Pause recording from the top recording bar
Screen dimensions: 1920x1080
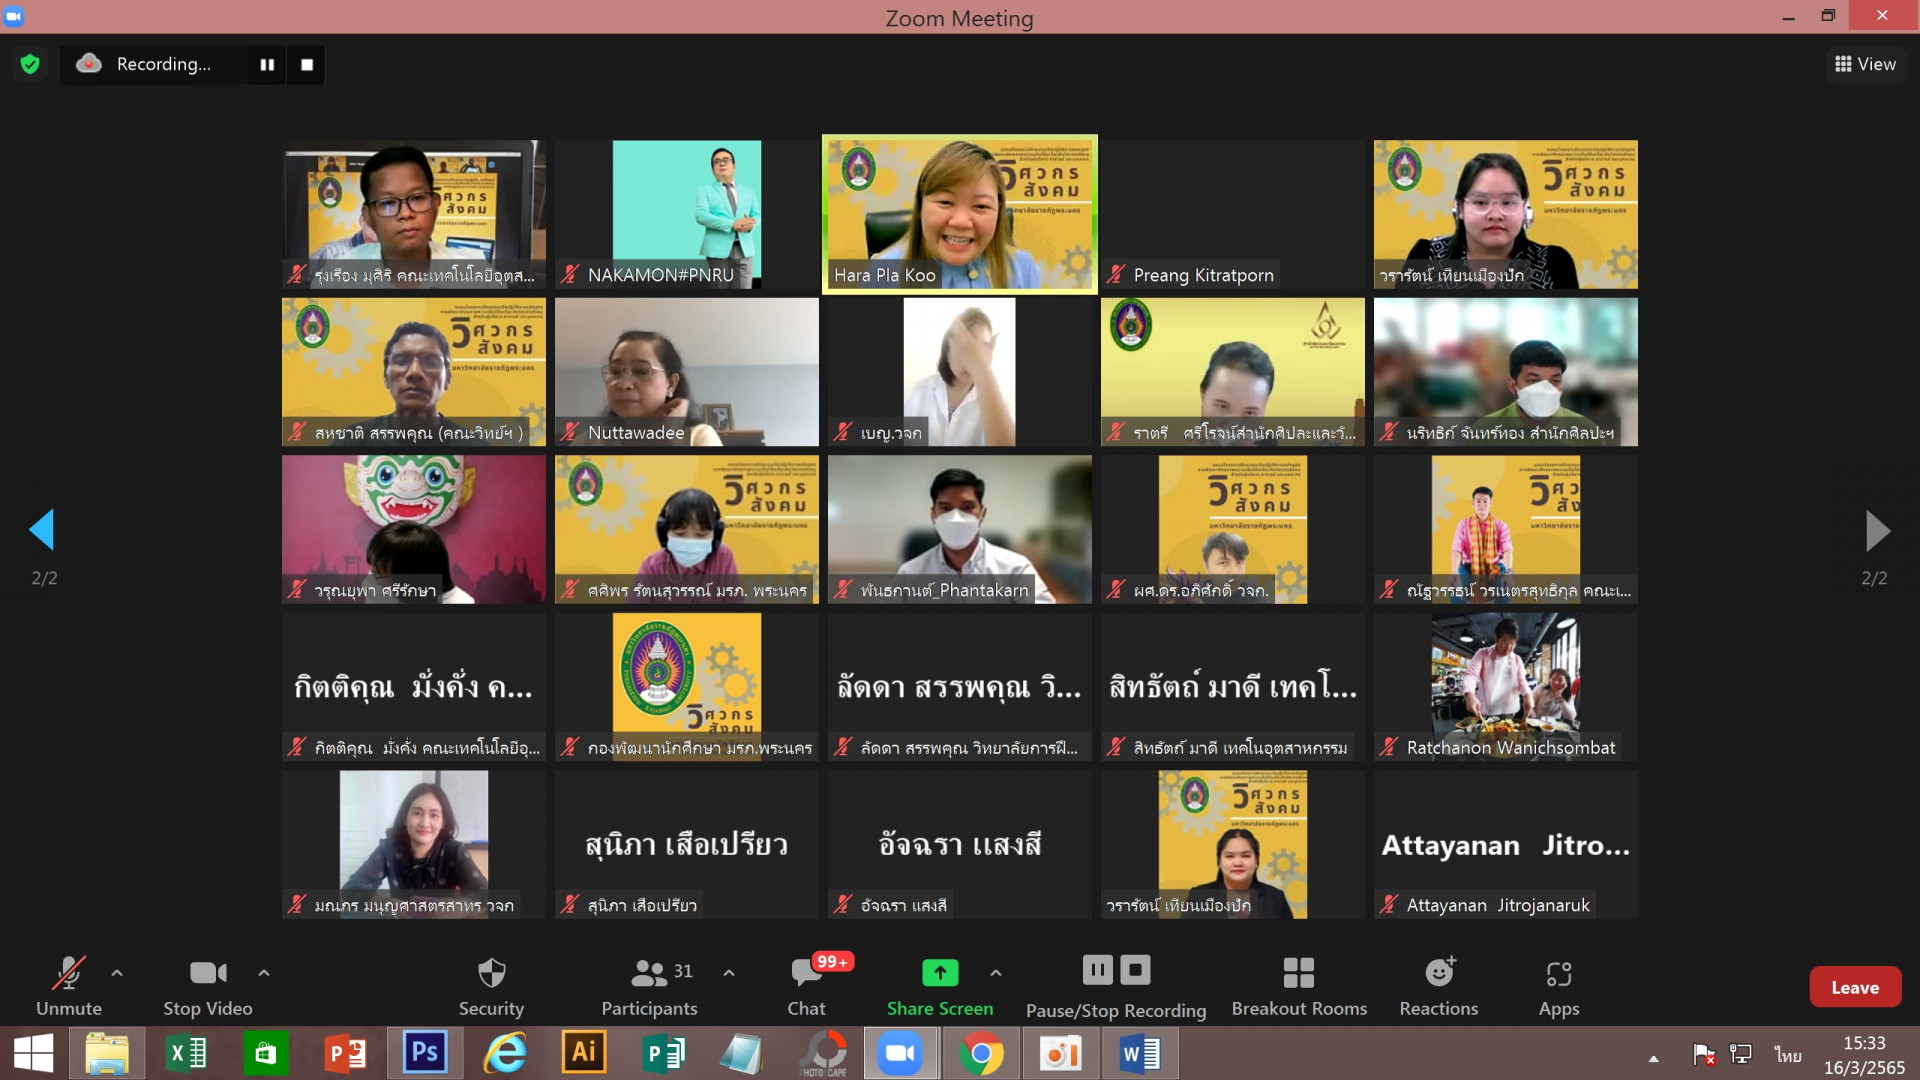pos(267,65)
